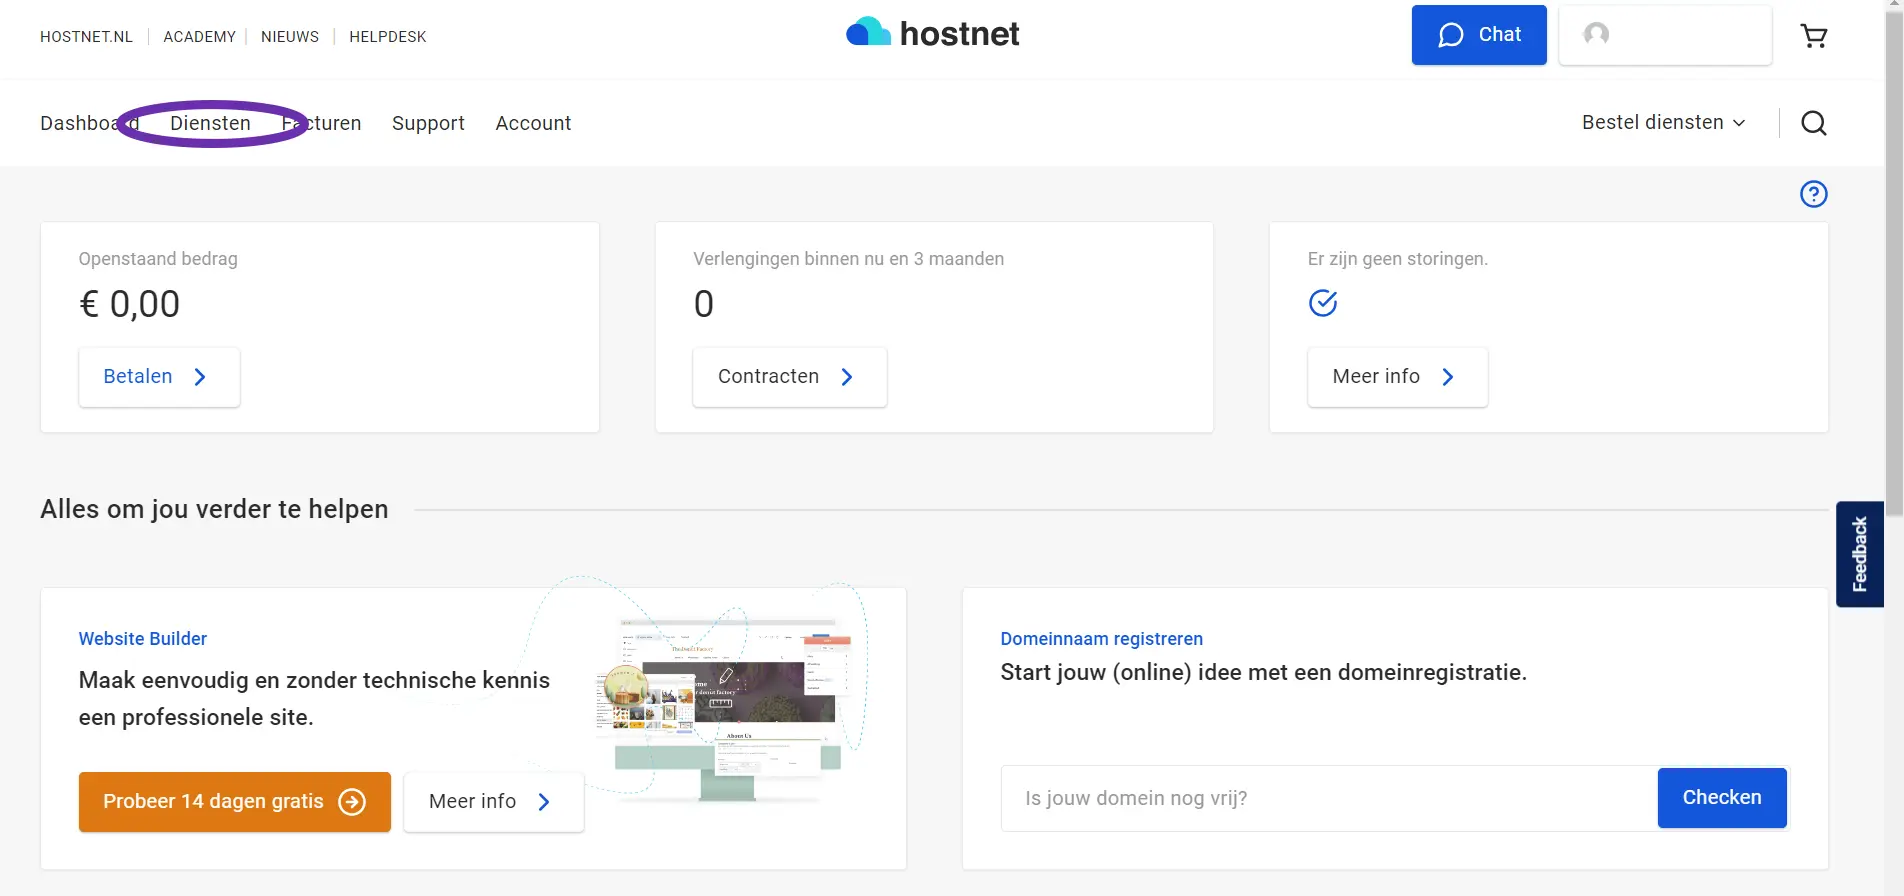Open the HELPDESK link
This screenshot has height=896, width=1904.
click(388, 37)
